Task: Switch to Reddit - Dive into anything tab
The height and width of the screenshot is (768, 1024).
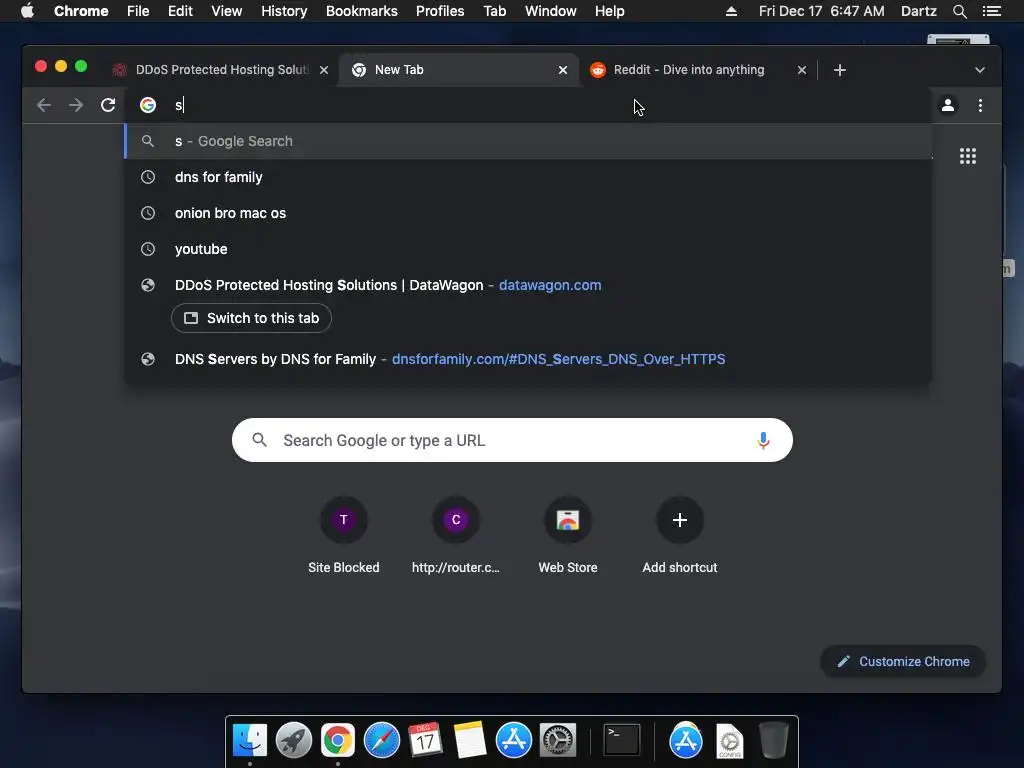Action: point(689,70)
